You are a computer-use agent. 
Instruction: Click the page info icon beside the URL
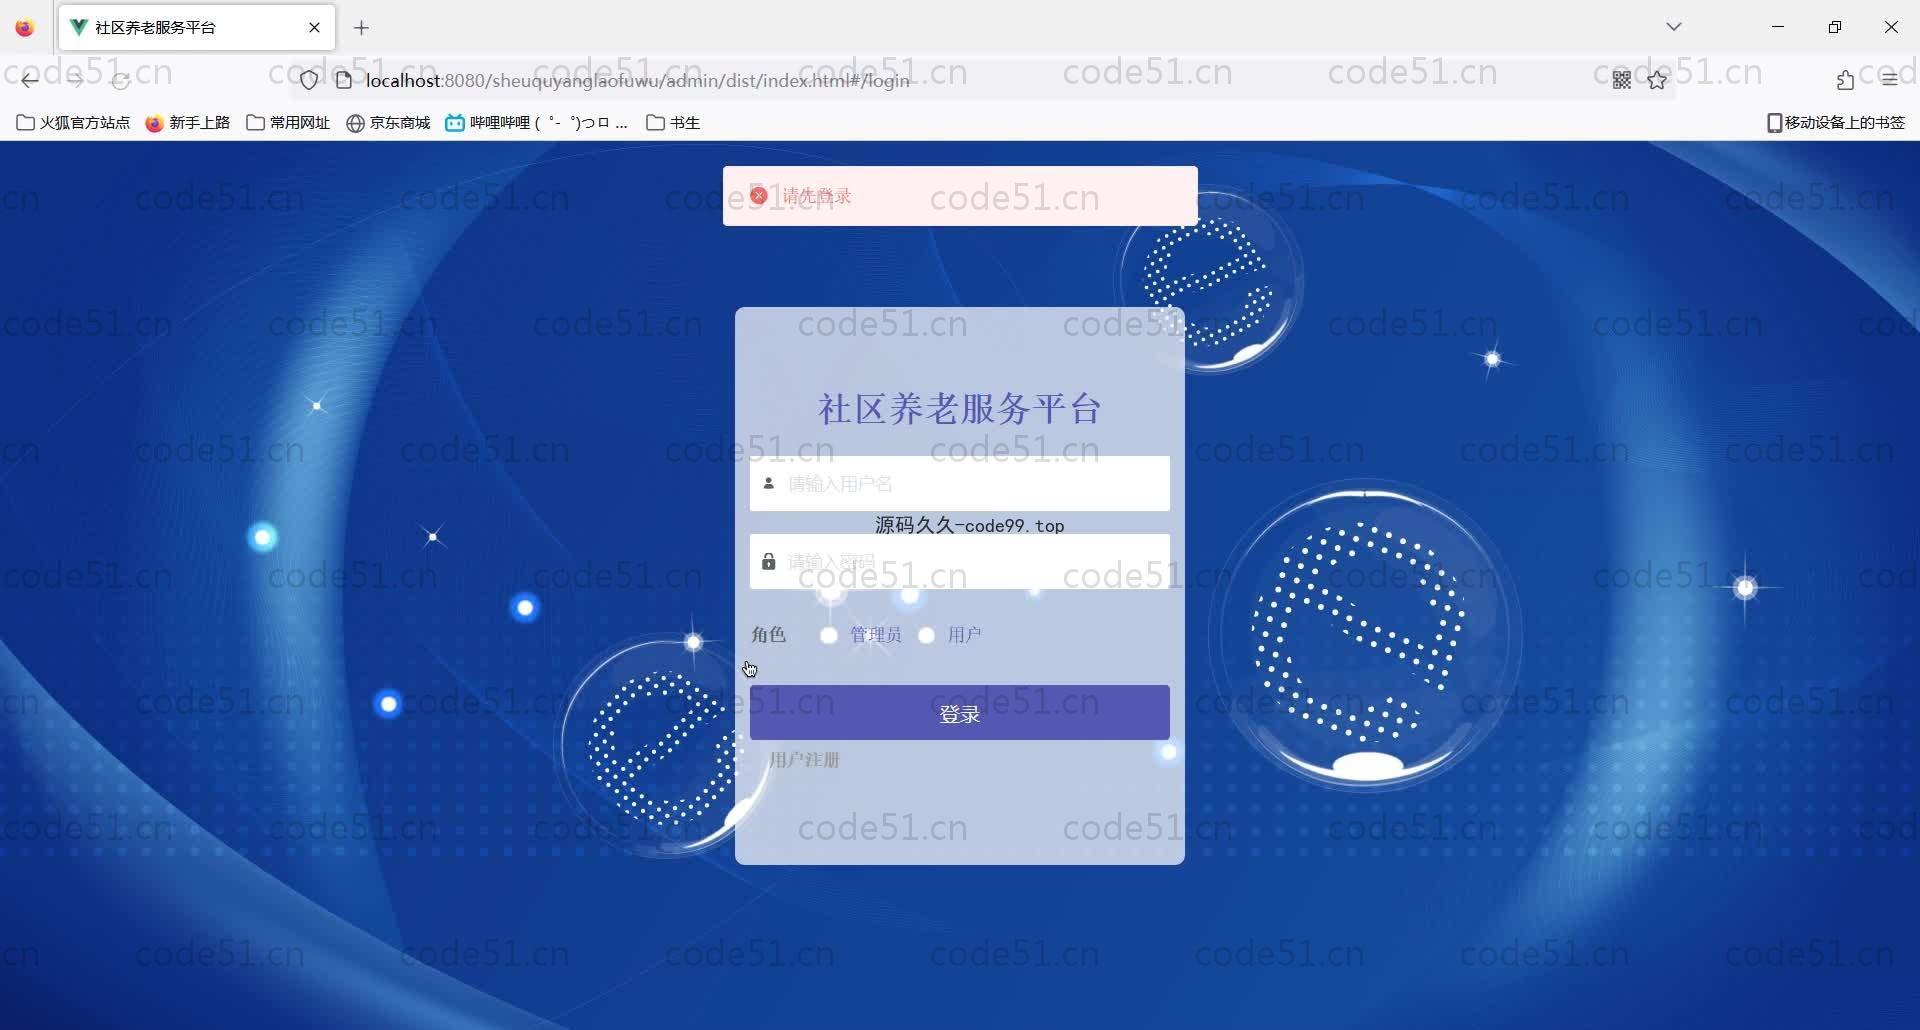344,80
